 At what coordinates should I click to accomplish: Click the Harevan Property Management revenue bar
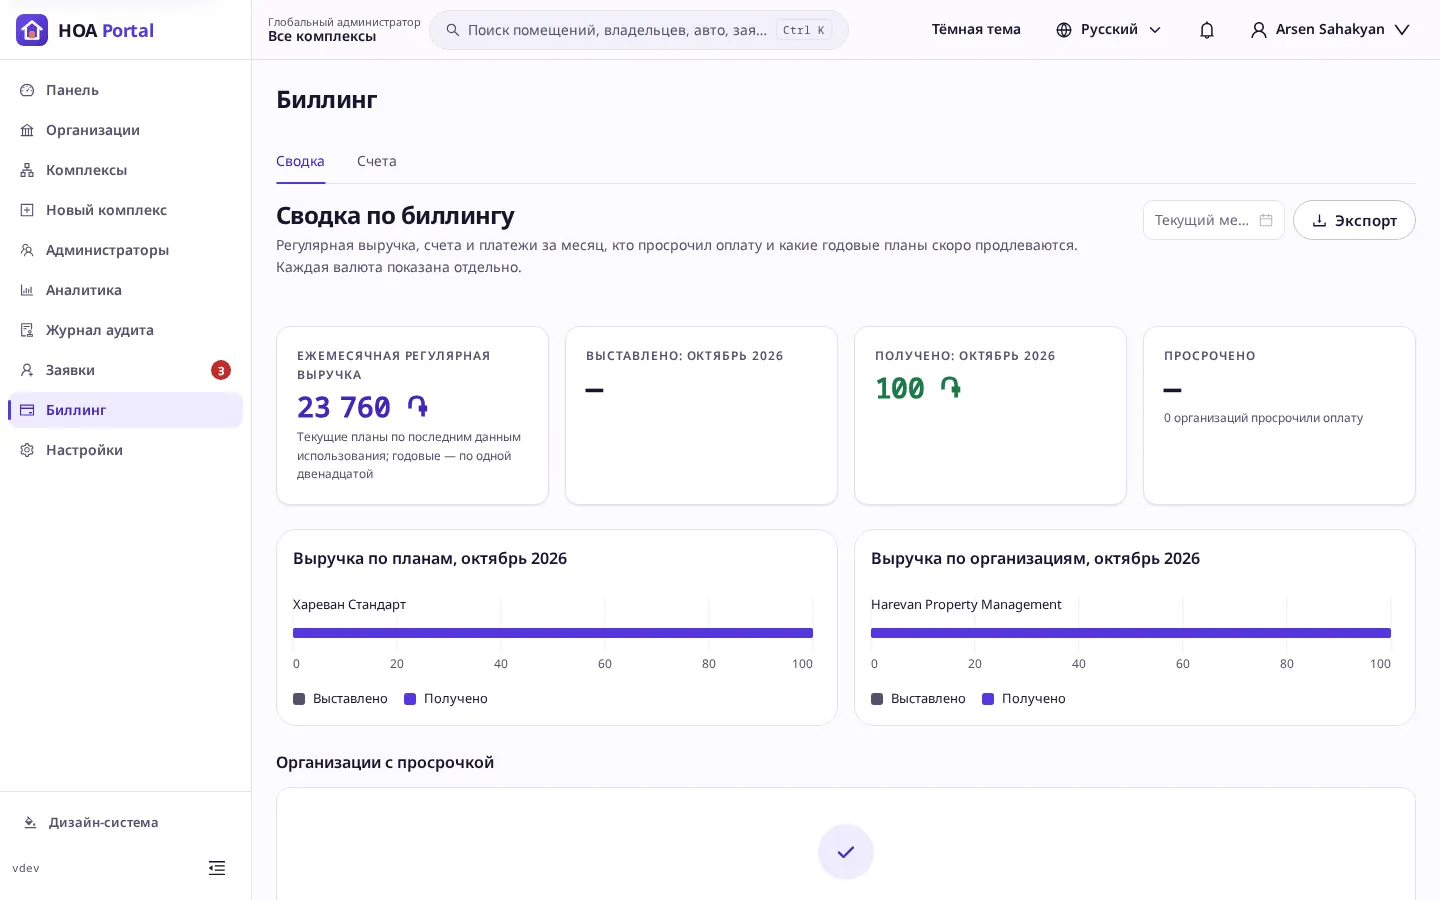[x=1131, y=633]
